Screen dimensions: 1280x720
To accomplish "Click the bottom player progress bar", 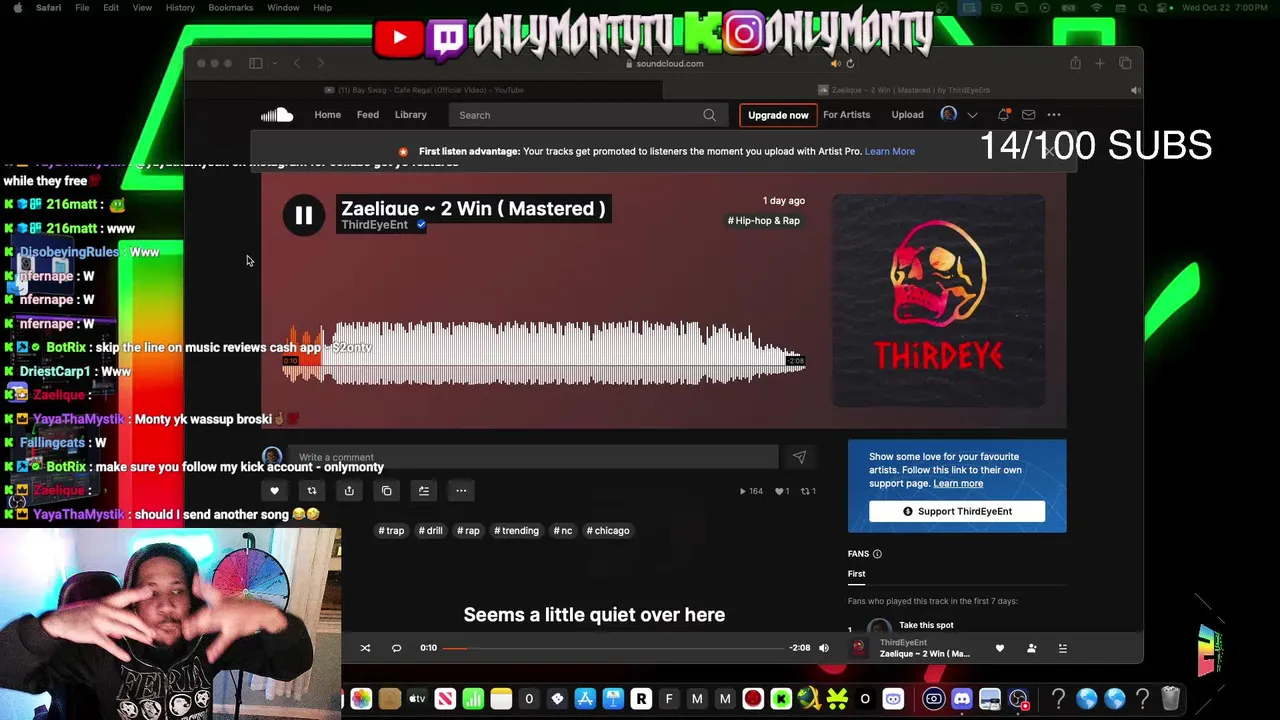I will pos(613,648).
